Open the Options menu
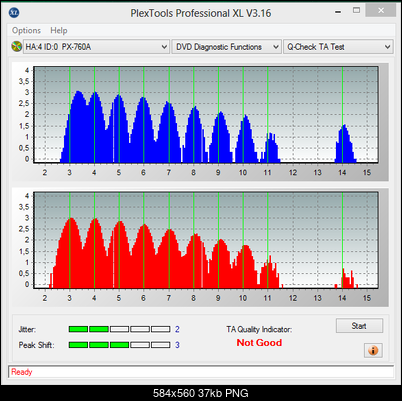 (26, 30)
